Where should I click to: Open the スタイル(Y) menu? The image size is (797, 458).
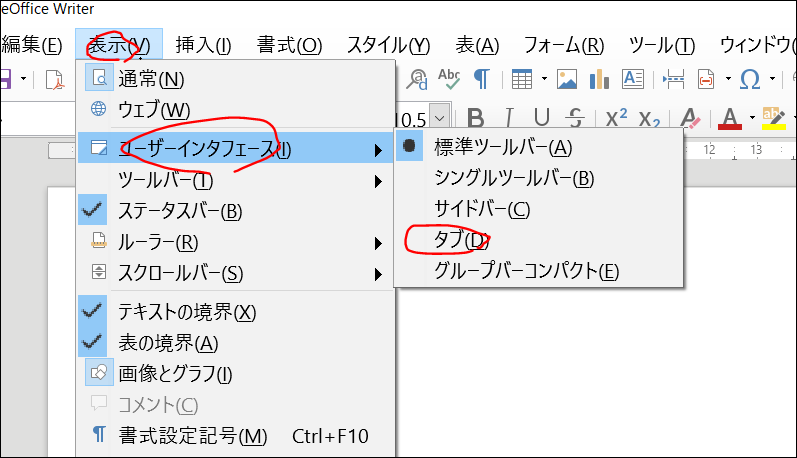[x=389, y=45]
